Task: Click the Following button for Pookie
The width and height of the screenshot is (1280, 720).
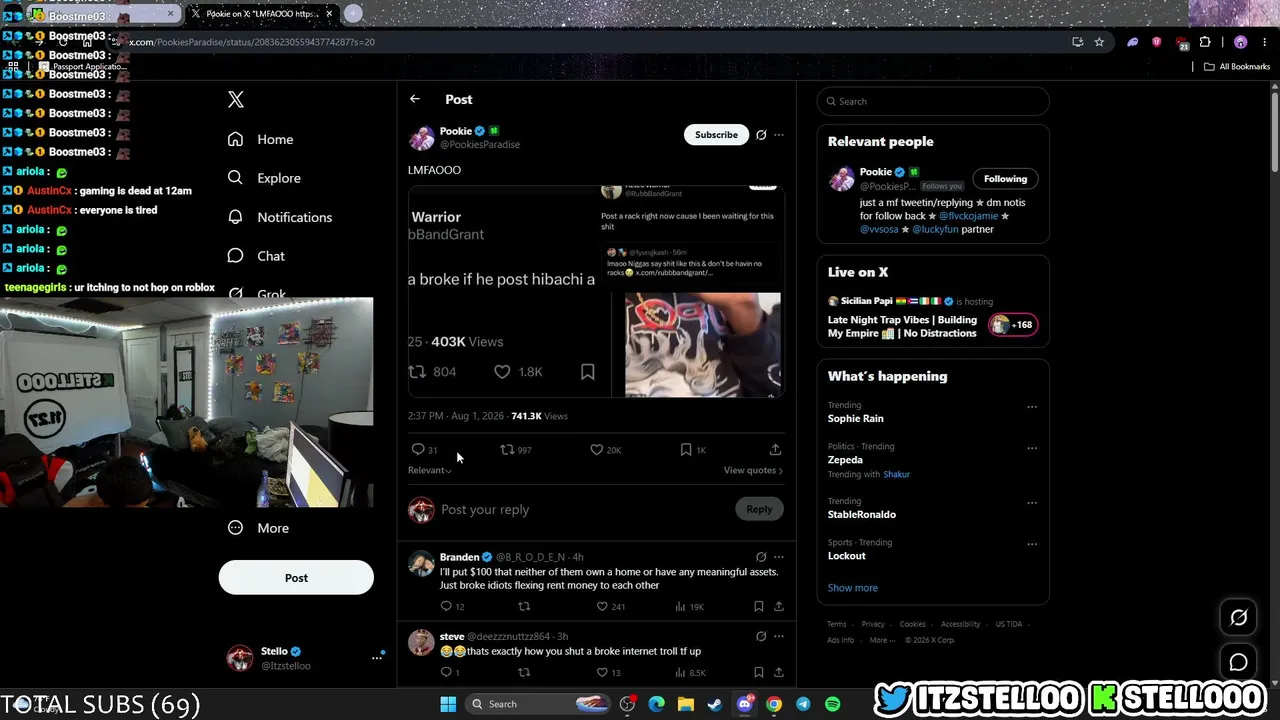Action: [1005, 179]
